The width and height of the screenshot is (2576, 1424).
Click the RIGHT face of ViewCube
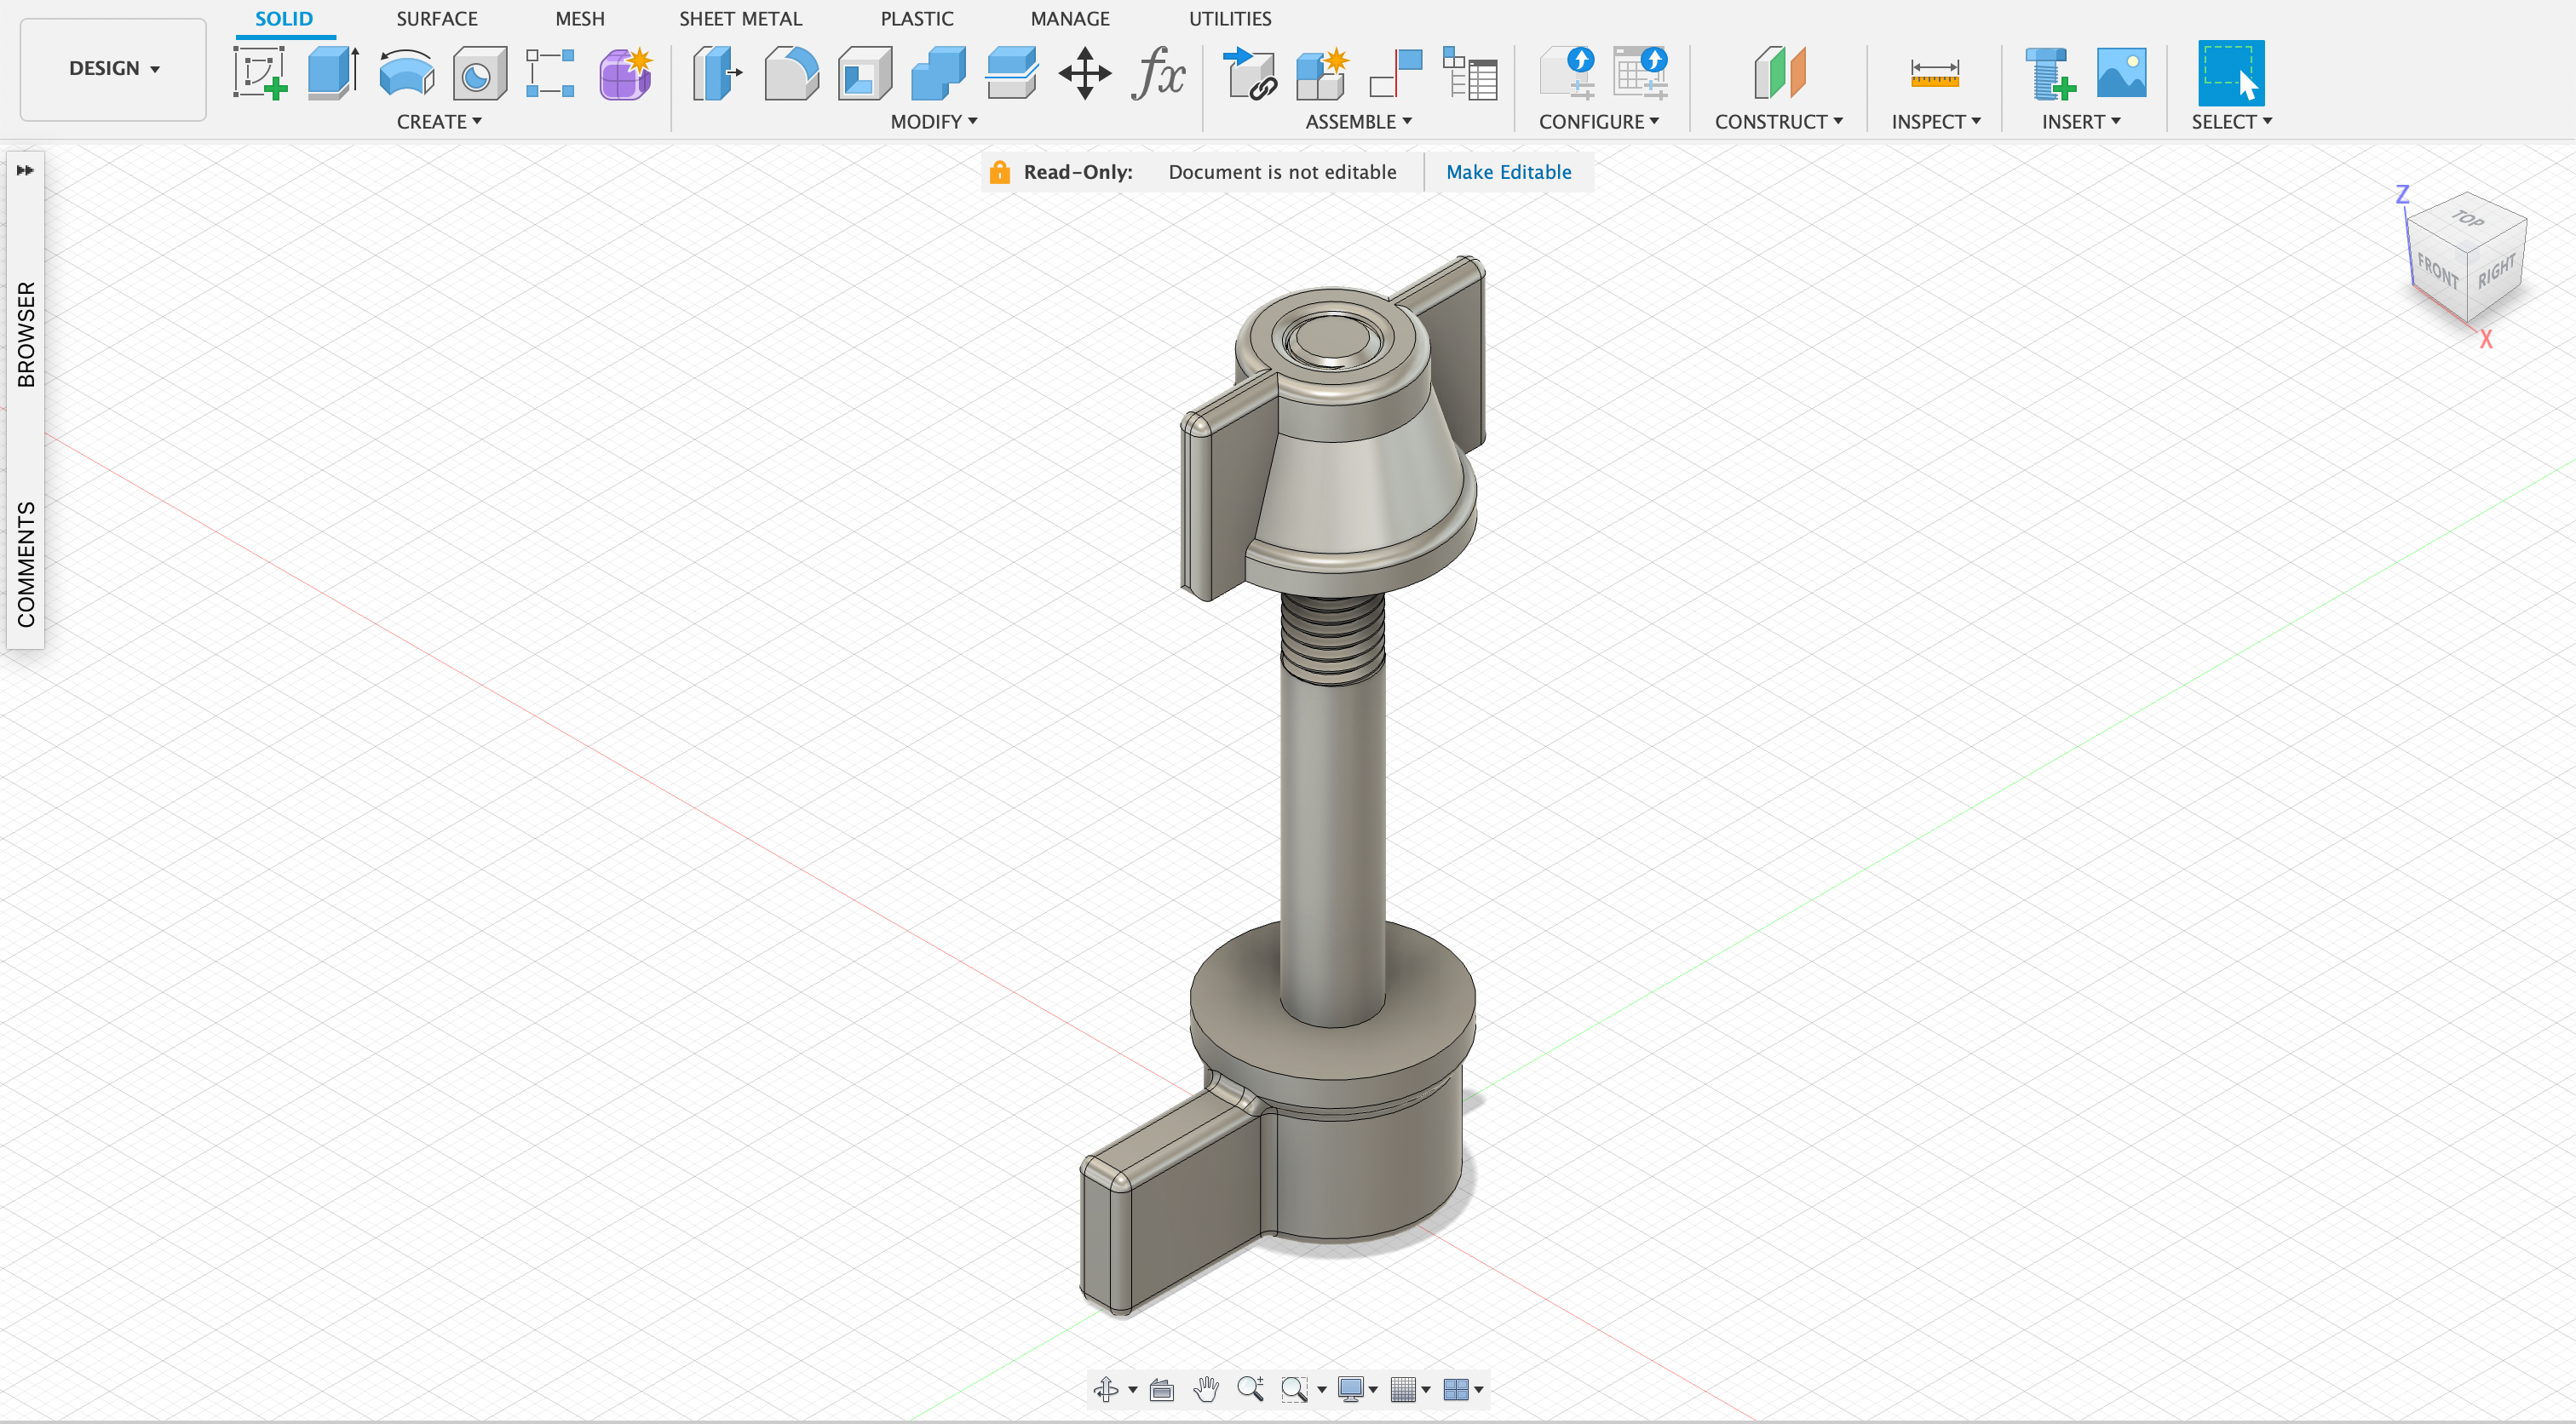coord(2496,272)
